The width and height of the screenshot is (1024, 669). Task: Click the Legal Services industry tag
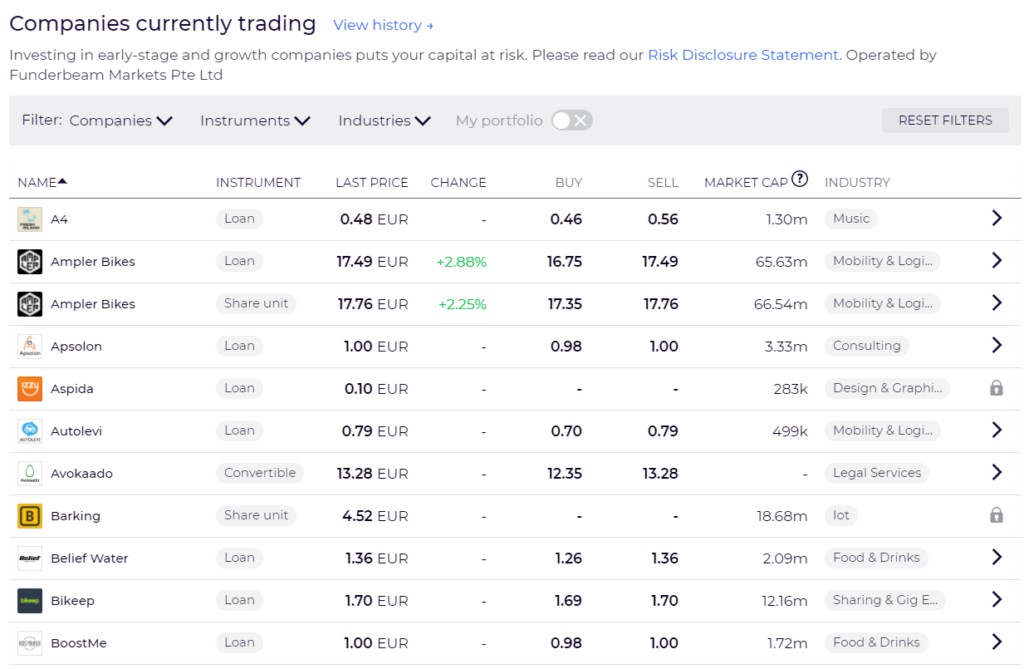click(x=876, y=473)
